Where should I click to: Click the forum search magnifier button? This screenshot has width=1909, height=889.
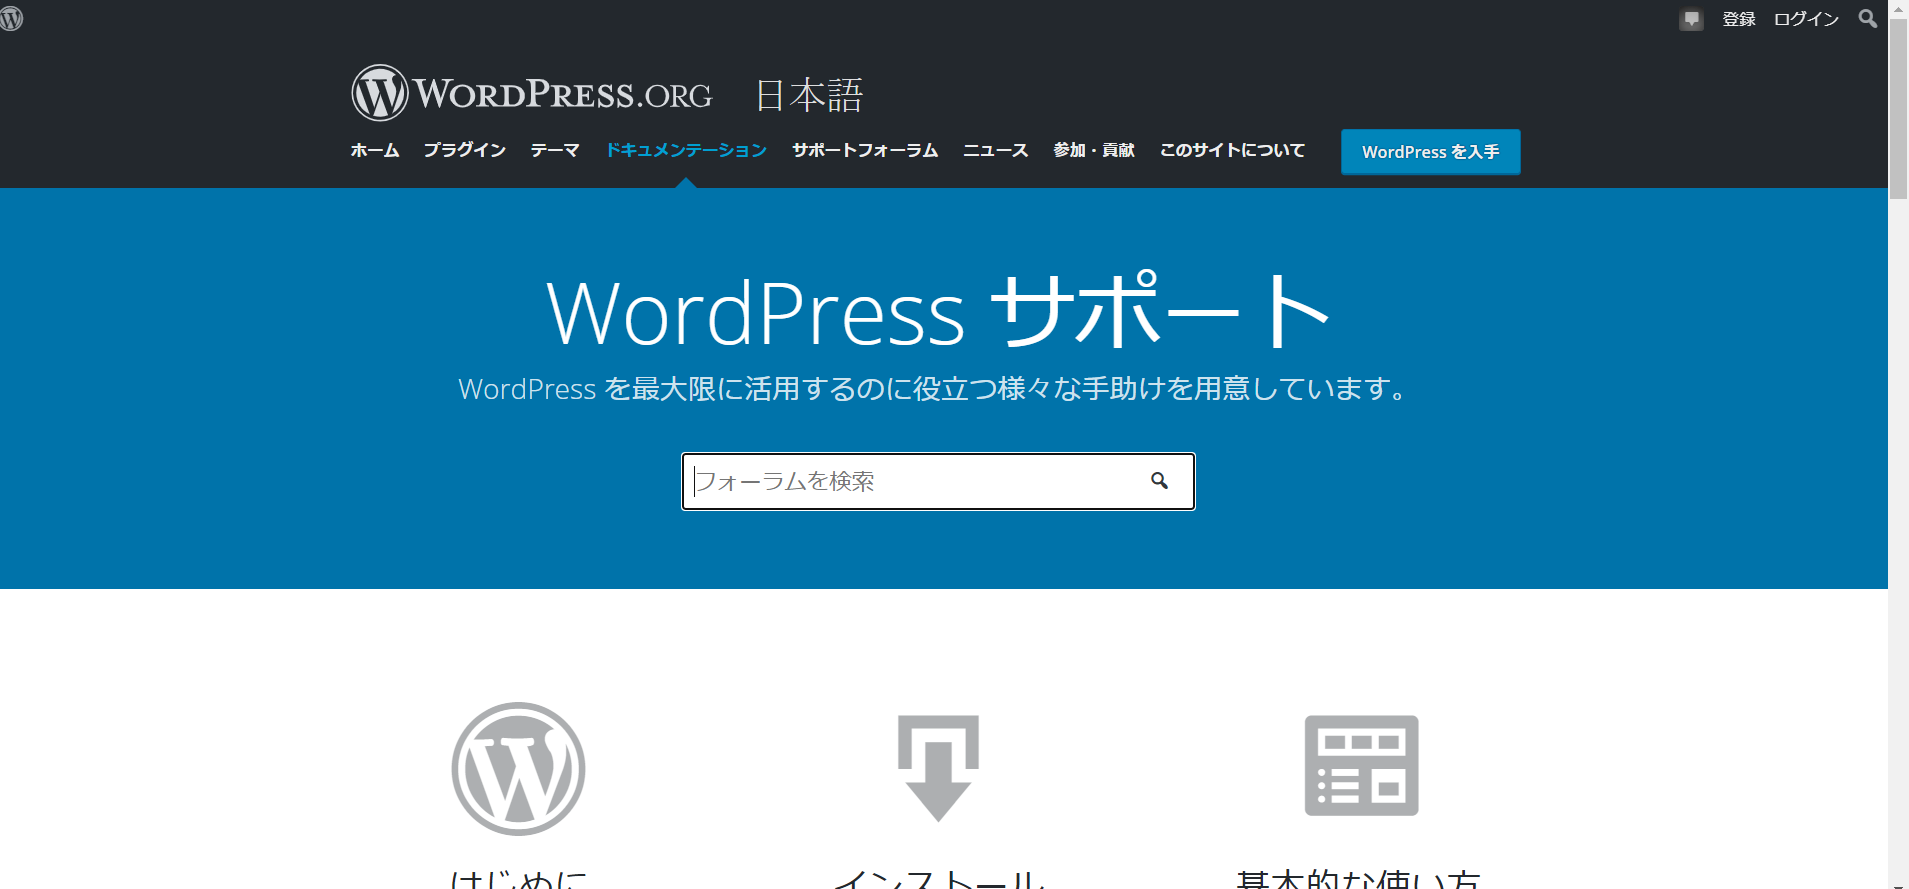point(1159,481)
